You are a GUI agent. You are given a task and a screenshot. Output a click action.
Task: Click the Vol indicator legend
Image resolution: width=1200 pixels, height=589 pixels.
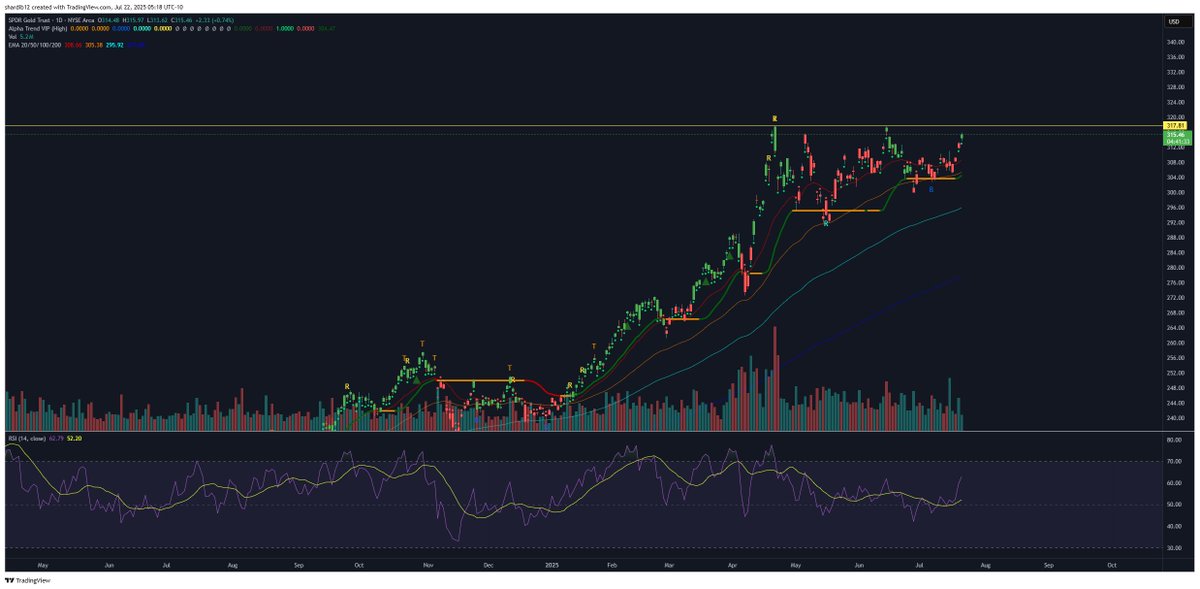[x=11, y=37]
